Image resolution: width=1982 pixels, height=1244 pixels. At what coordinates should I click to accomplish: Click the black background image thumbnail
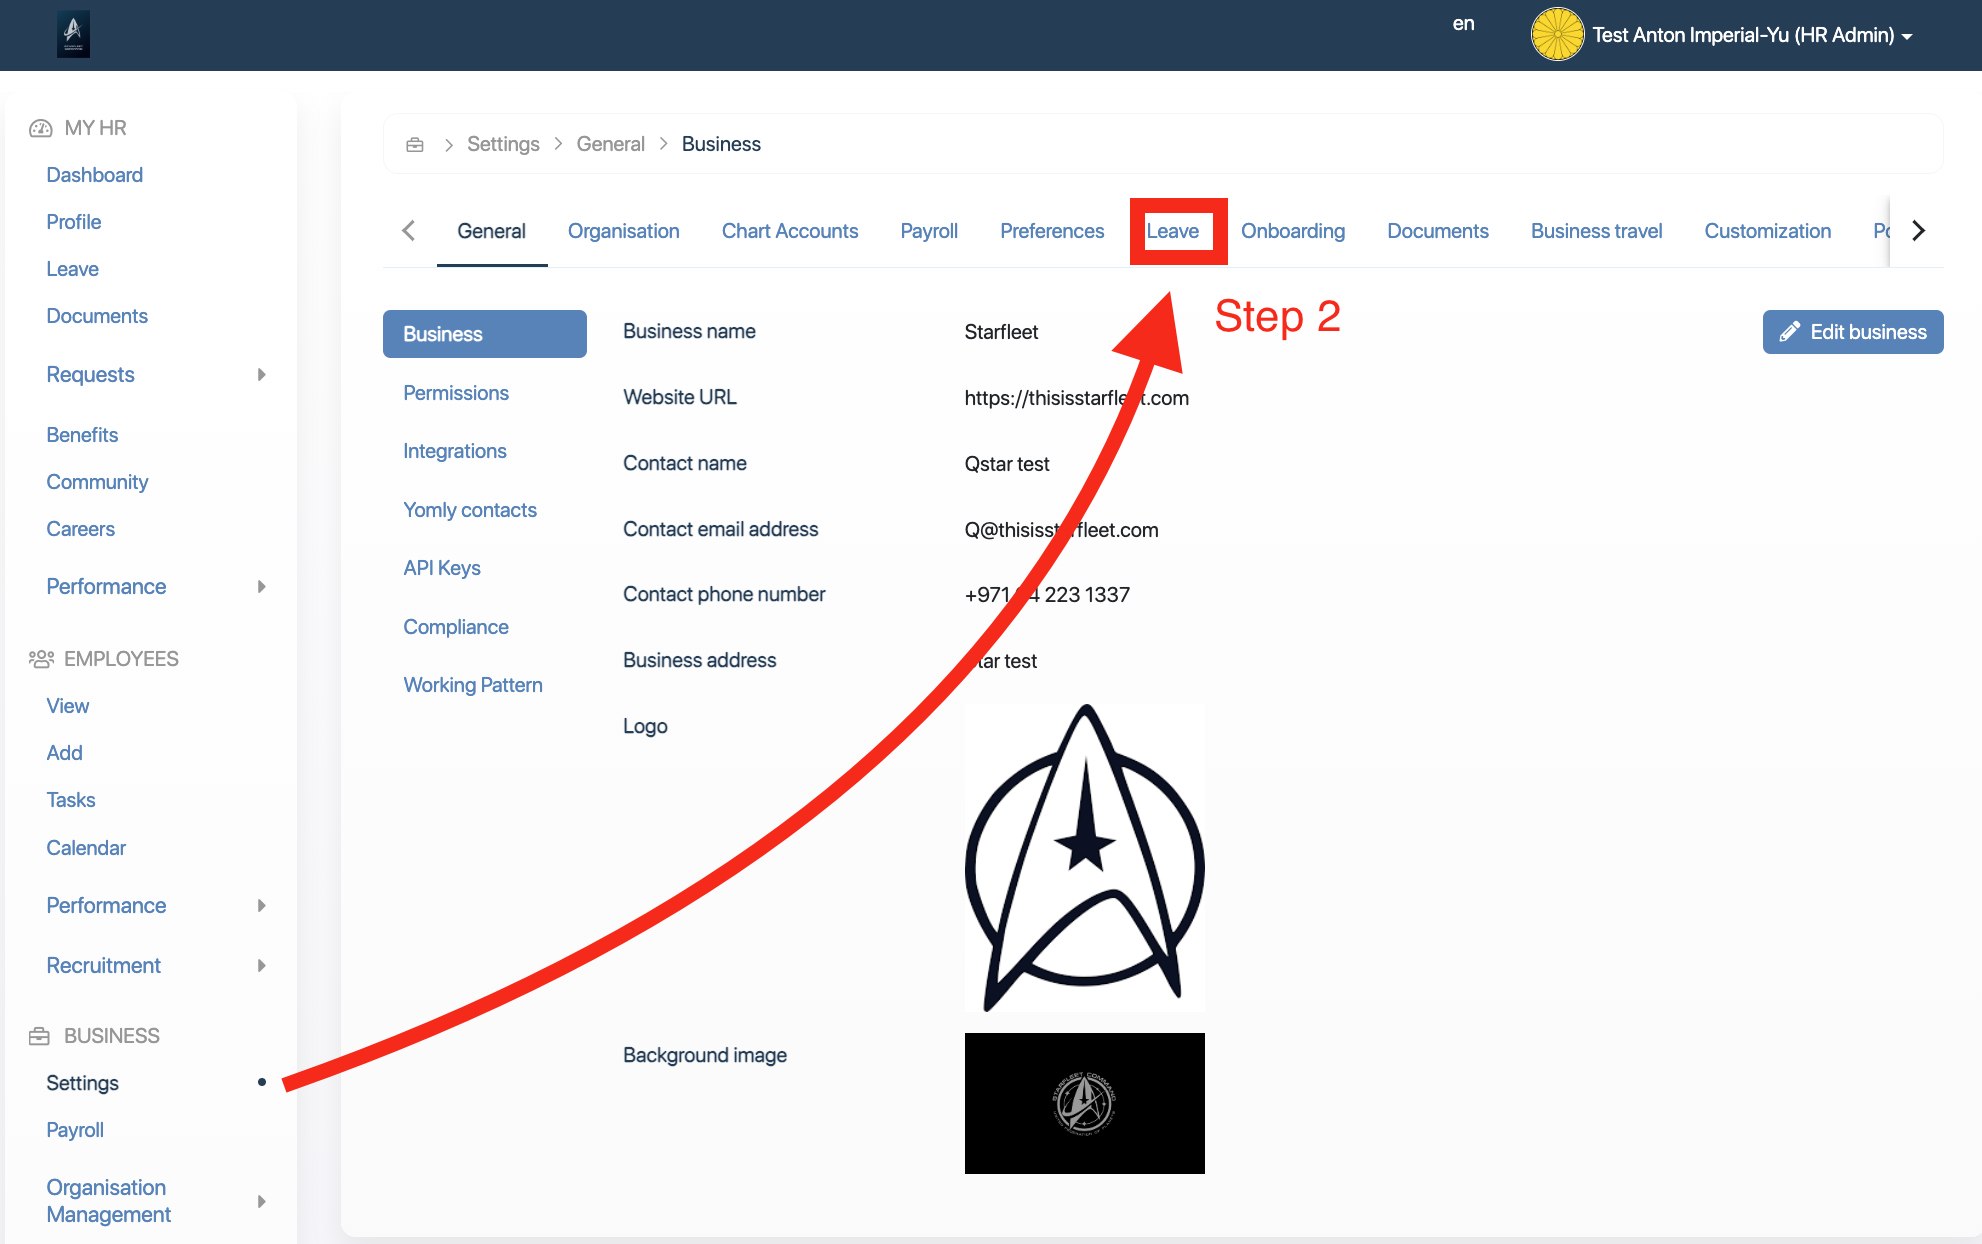coord(1084,1103)
